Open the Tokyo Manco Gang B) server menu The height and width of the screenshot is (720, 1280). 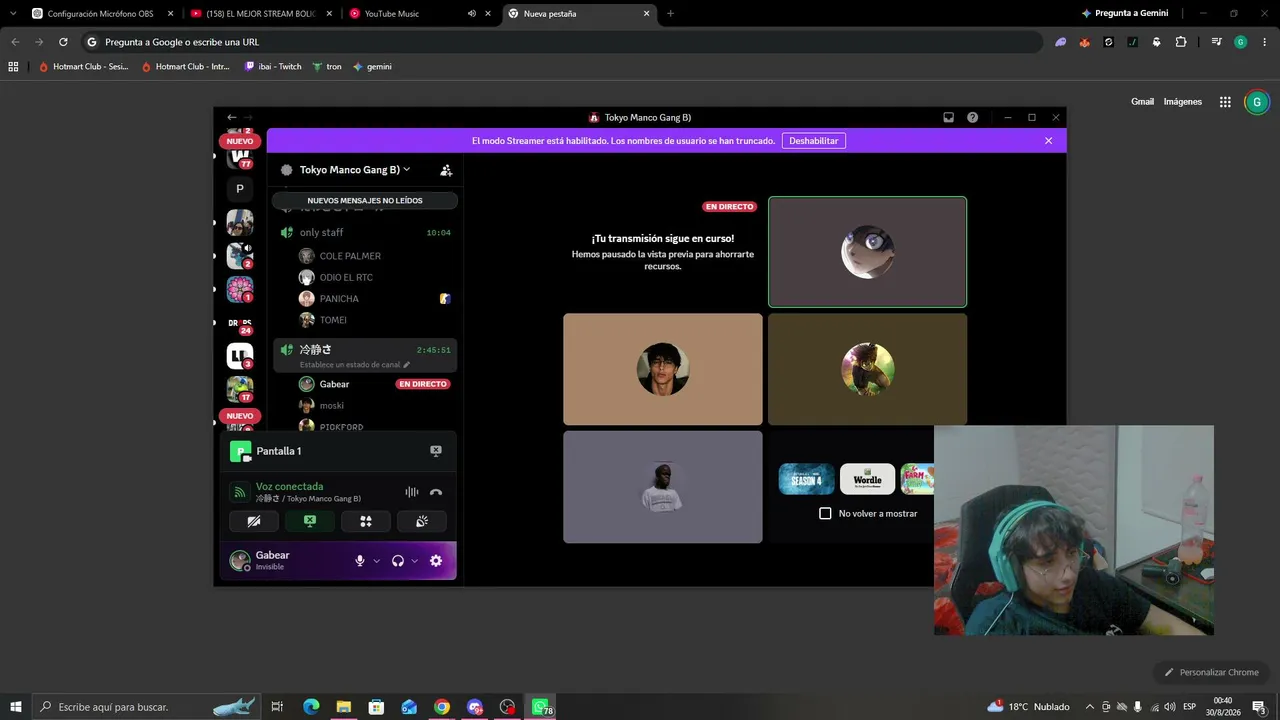pos(355,170)
